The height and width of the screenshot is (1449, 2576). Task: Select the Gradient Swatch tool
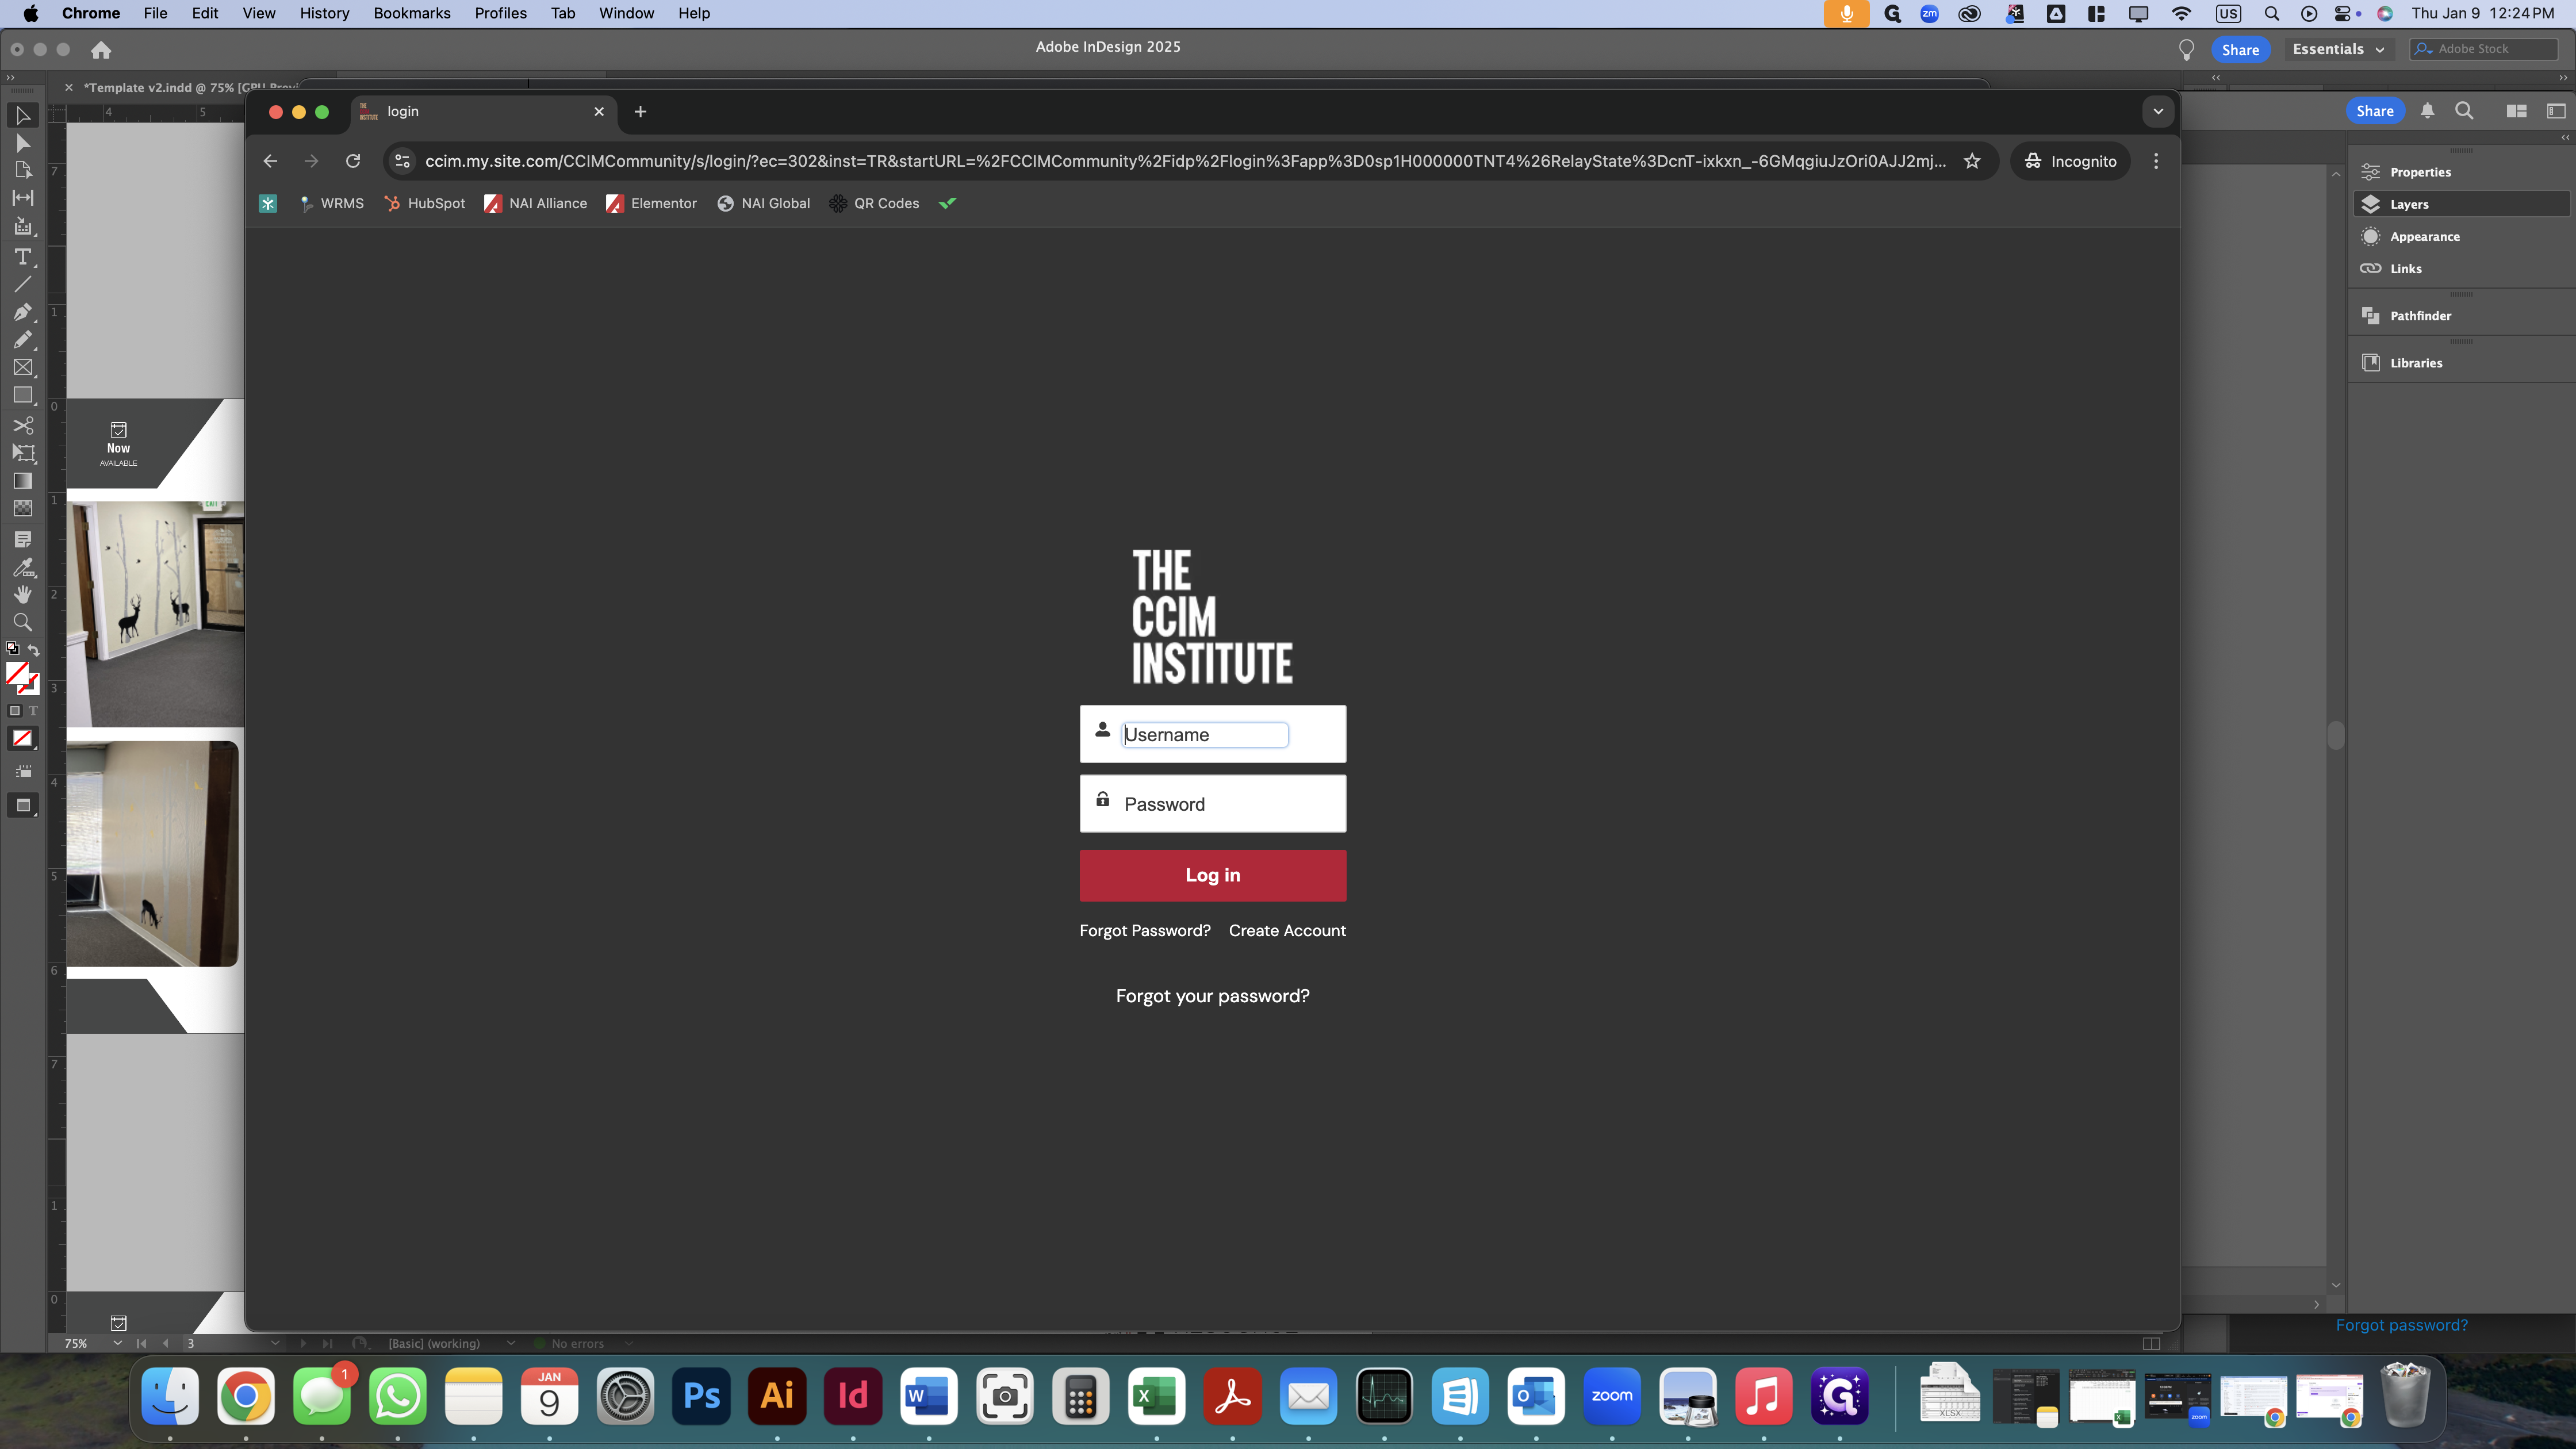tap(22, 481)
